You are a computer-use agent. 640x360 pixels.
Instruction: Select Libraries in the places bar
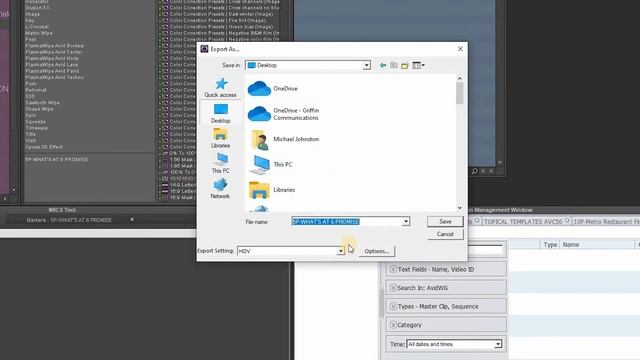(220, 138)
